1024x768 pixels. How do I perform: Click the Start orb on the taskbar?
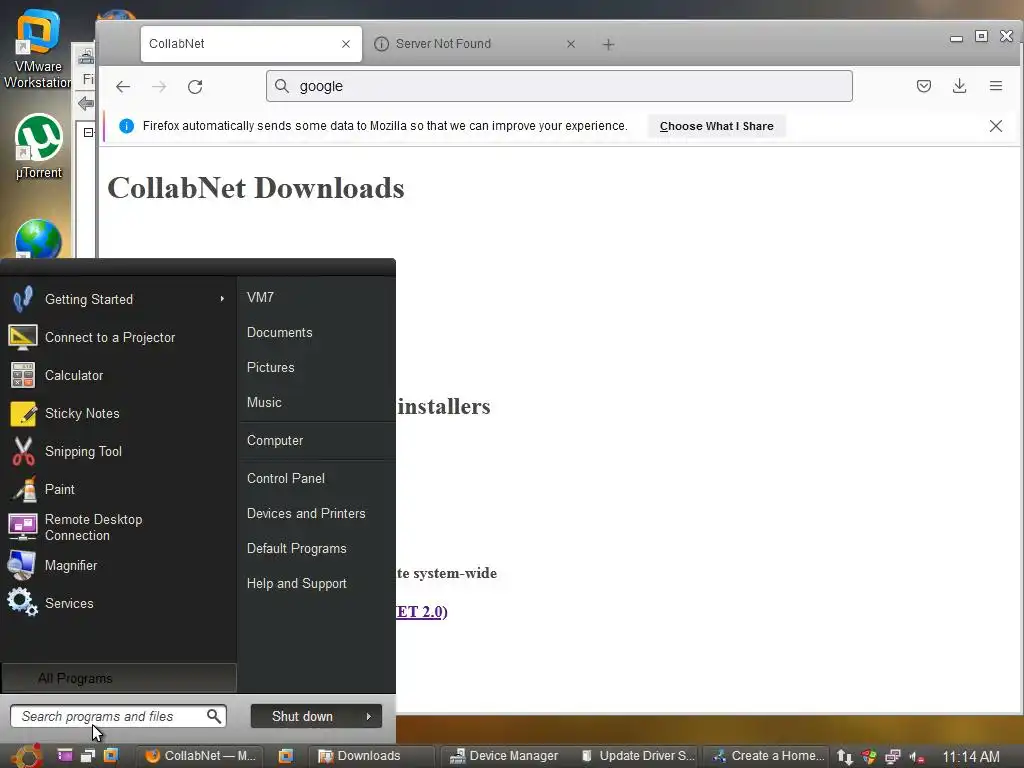pos(27,756)
